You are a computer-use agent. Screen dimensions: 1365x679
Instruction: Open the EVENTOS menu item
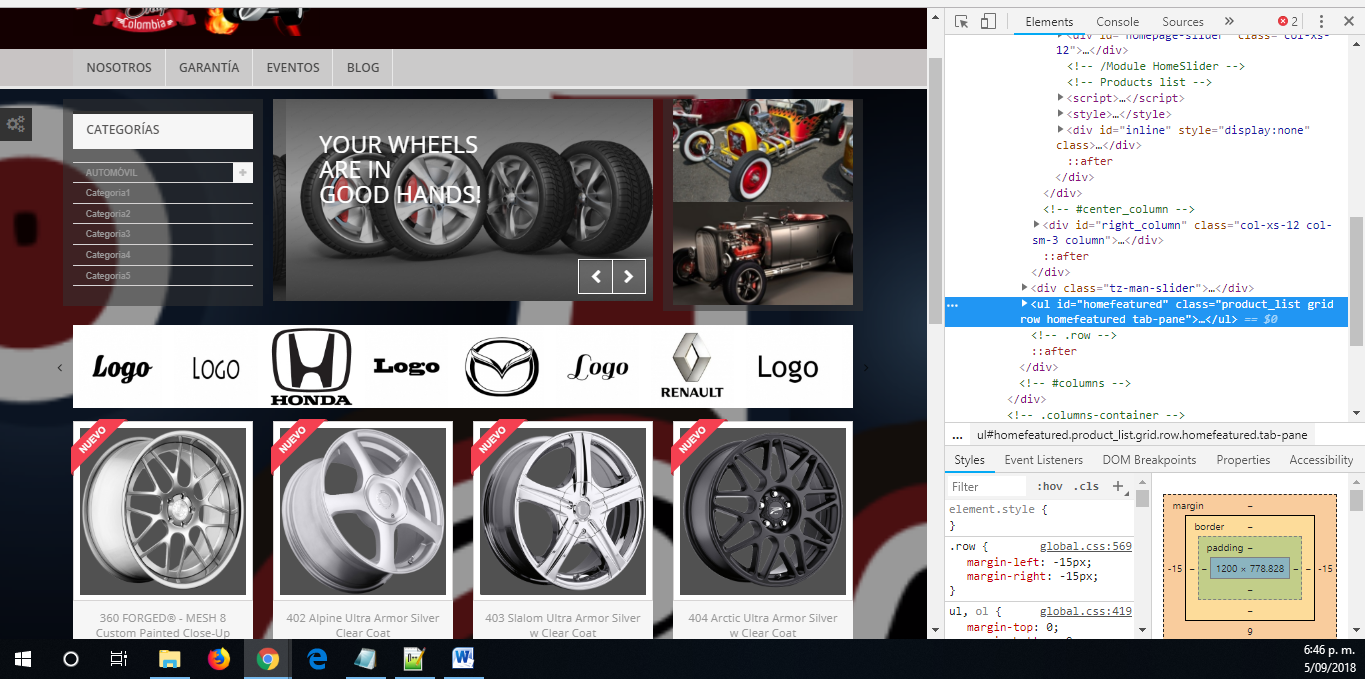pos(293,68)
